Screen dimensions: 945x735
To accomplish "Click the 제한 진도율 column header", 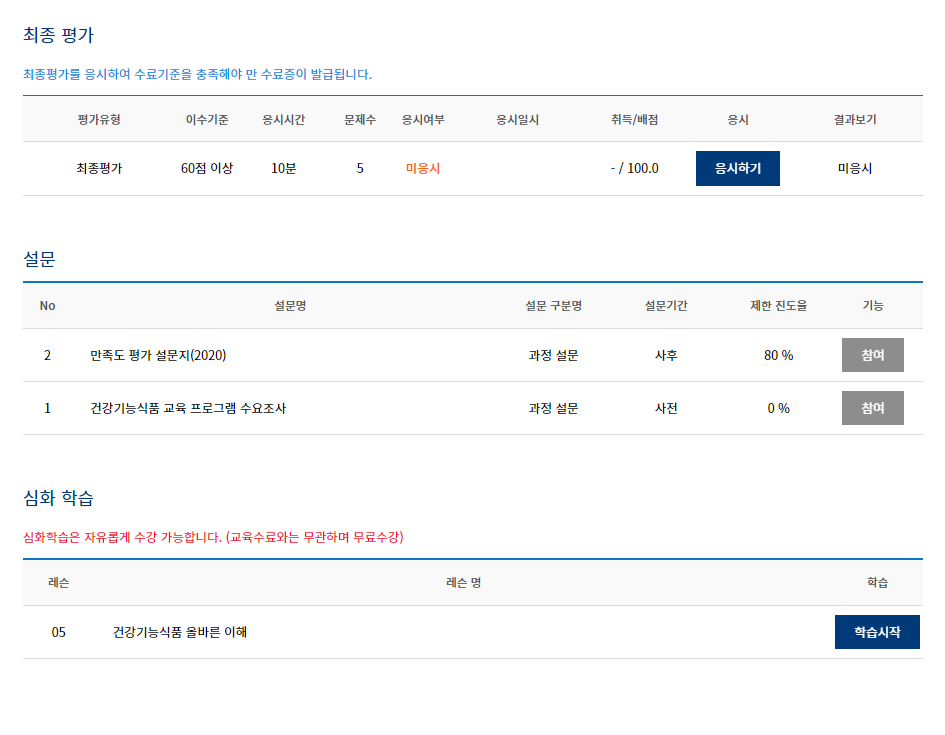I will 778,305.
